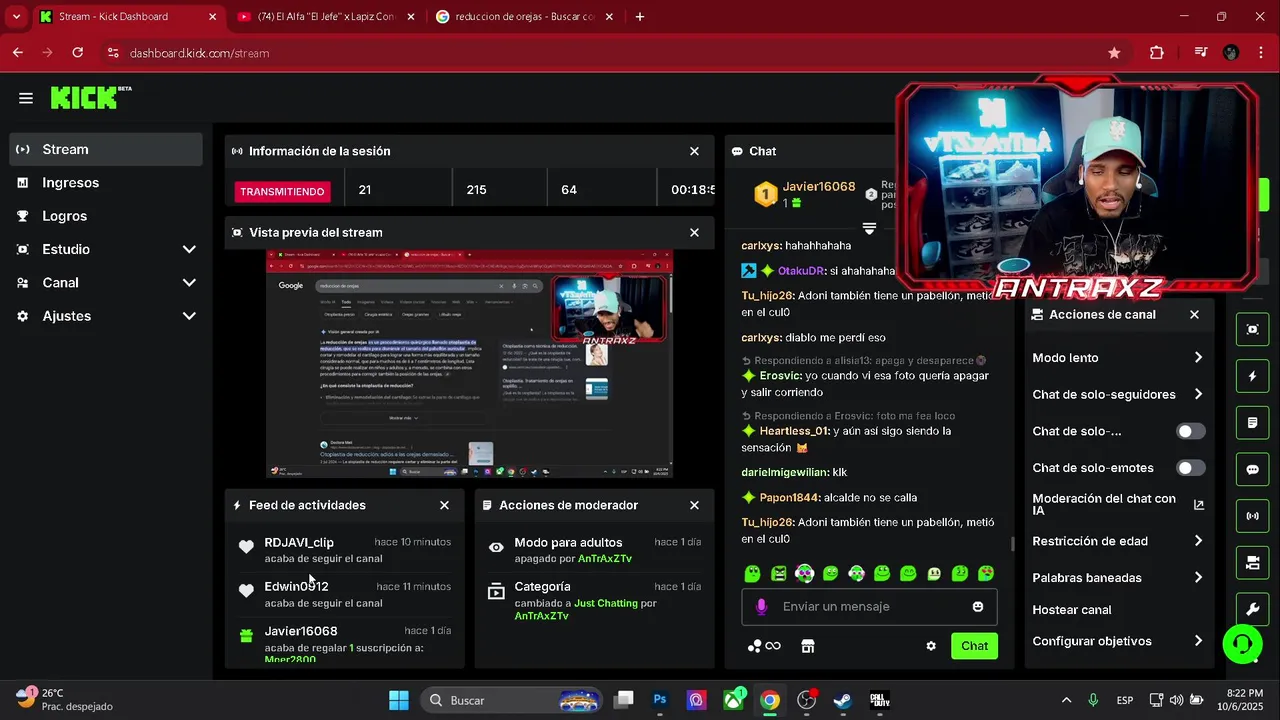
Task: Close the Acciones de canal panel
Action: tap(1194, 314)
